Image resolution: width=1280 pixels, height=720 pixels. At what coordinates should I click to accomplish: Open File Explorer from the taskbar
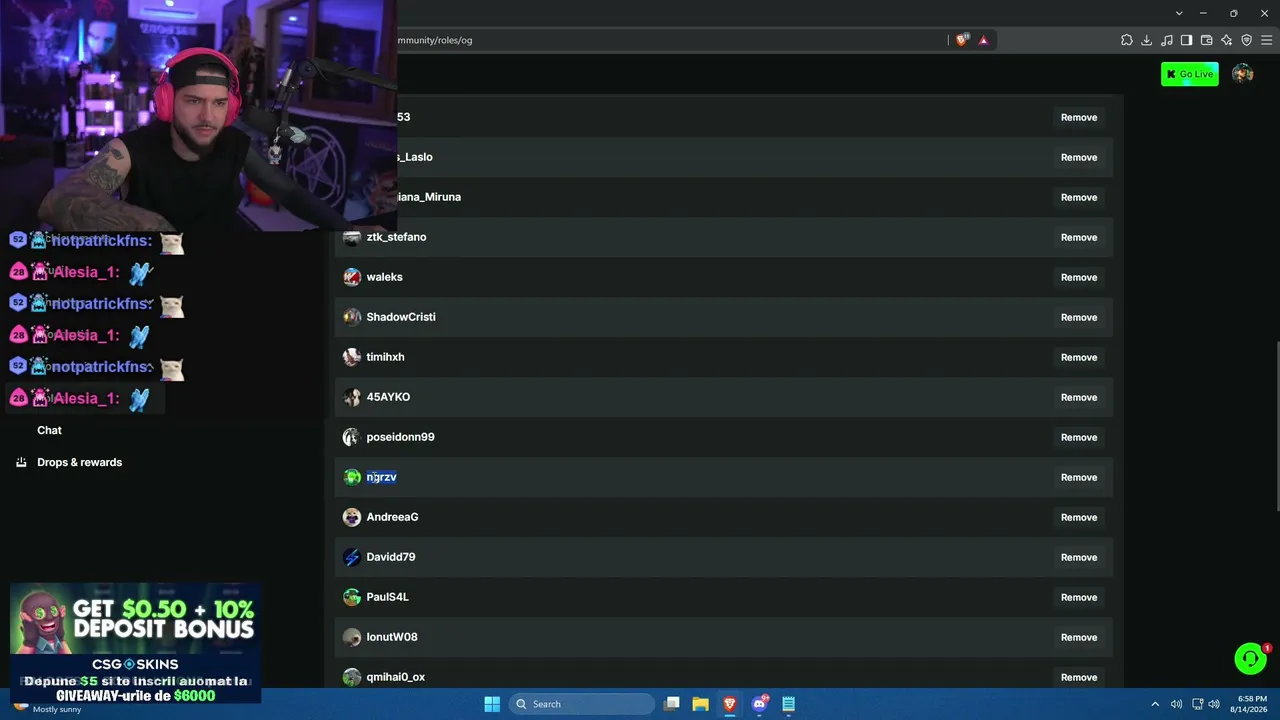pos(700,704)
